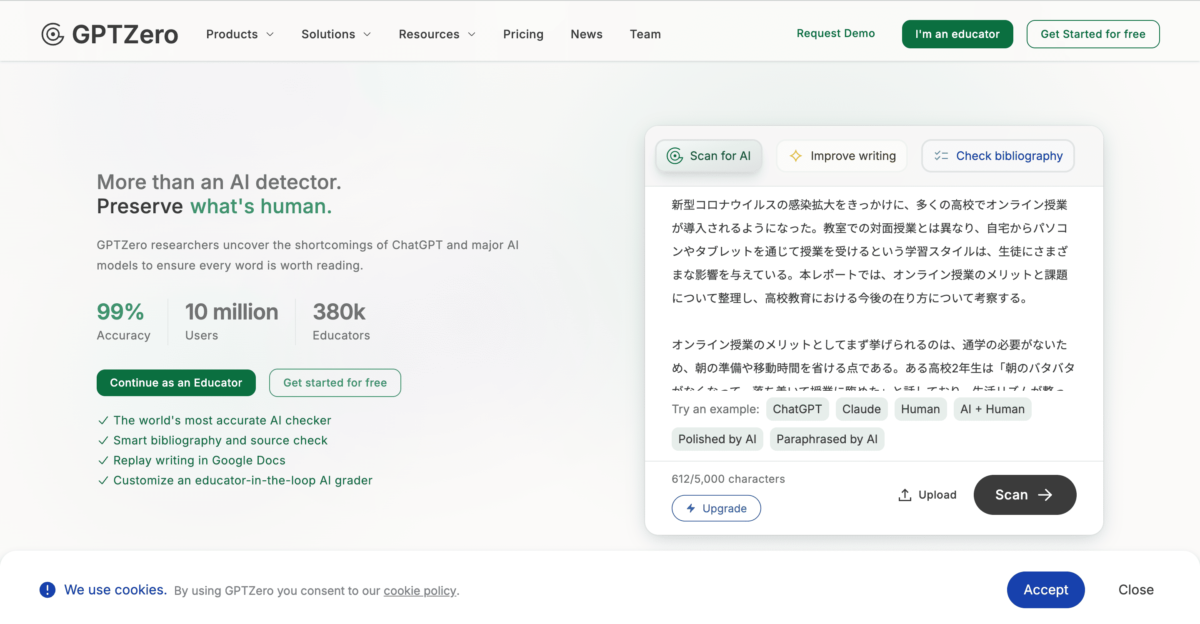Open the Products menu
The height and width of the screenshot is (624, 1200).
(x=240, y=34)
